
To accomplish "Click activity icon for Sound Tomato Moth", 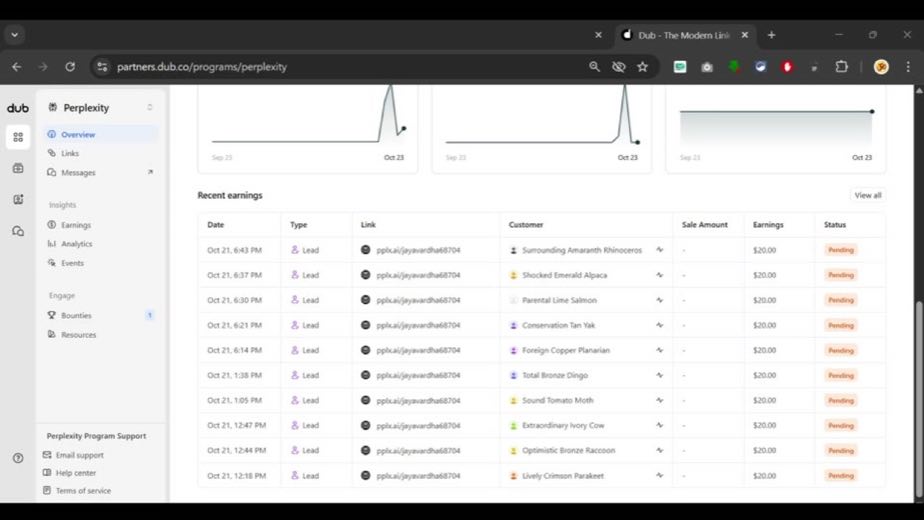I will [x=659, y=400].
